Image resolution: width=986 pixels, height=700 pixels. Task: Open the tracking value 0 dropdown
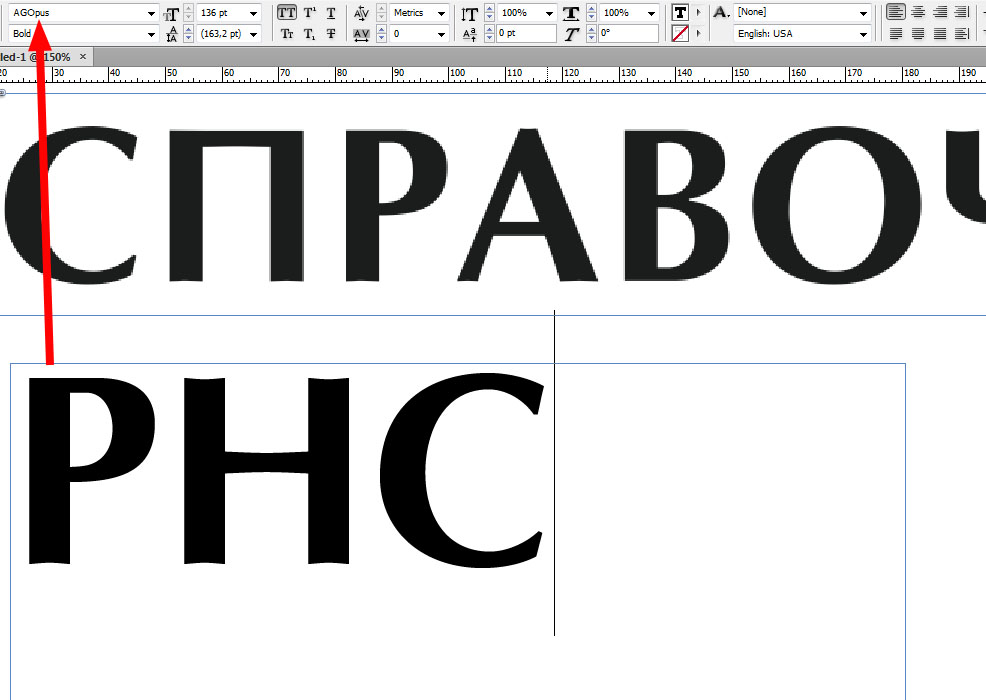click(x=441, y=35)
